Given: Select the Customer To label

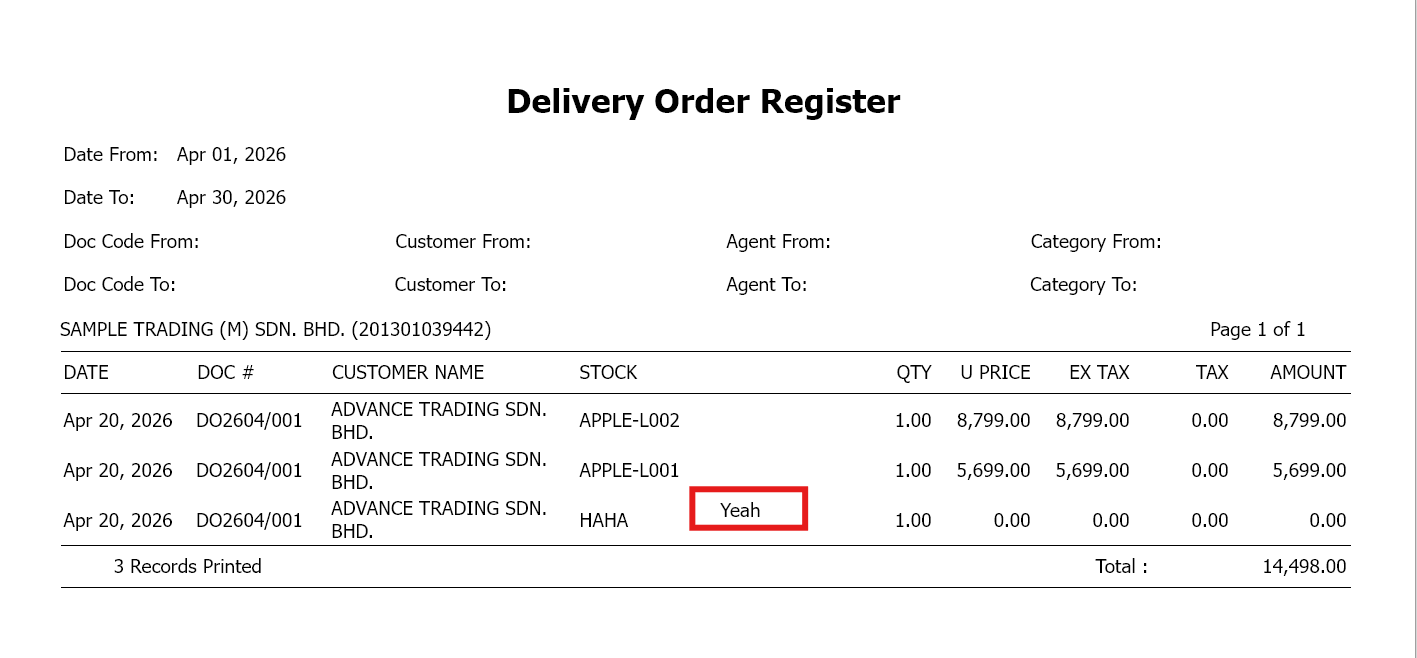Looking at the screenshot, I should tap(450, 285).
